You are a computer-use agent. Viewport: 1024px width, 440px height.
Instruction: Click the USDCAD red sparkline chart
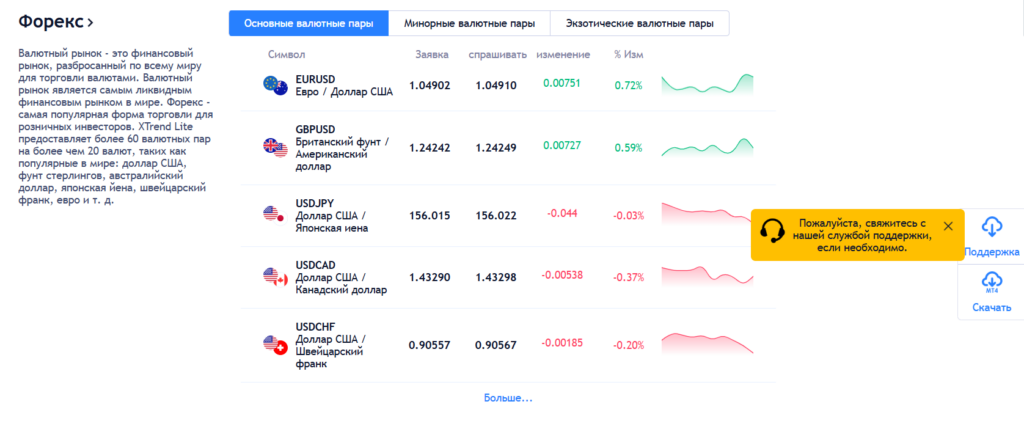[707, 275]
